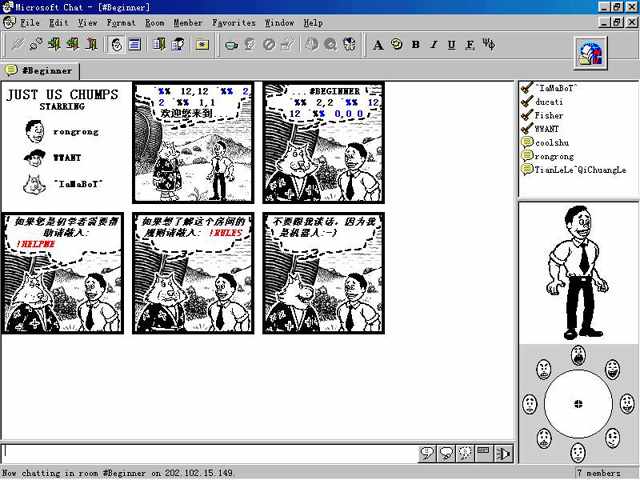Open the Room menu
This screenshot has height=480, width=640.
click(155, 23)
